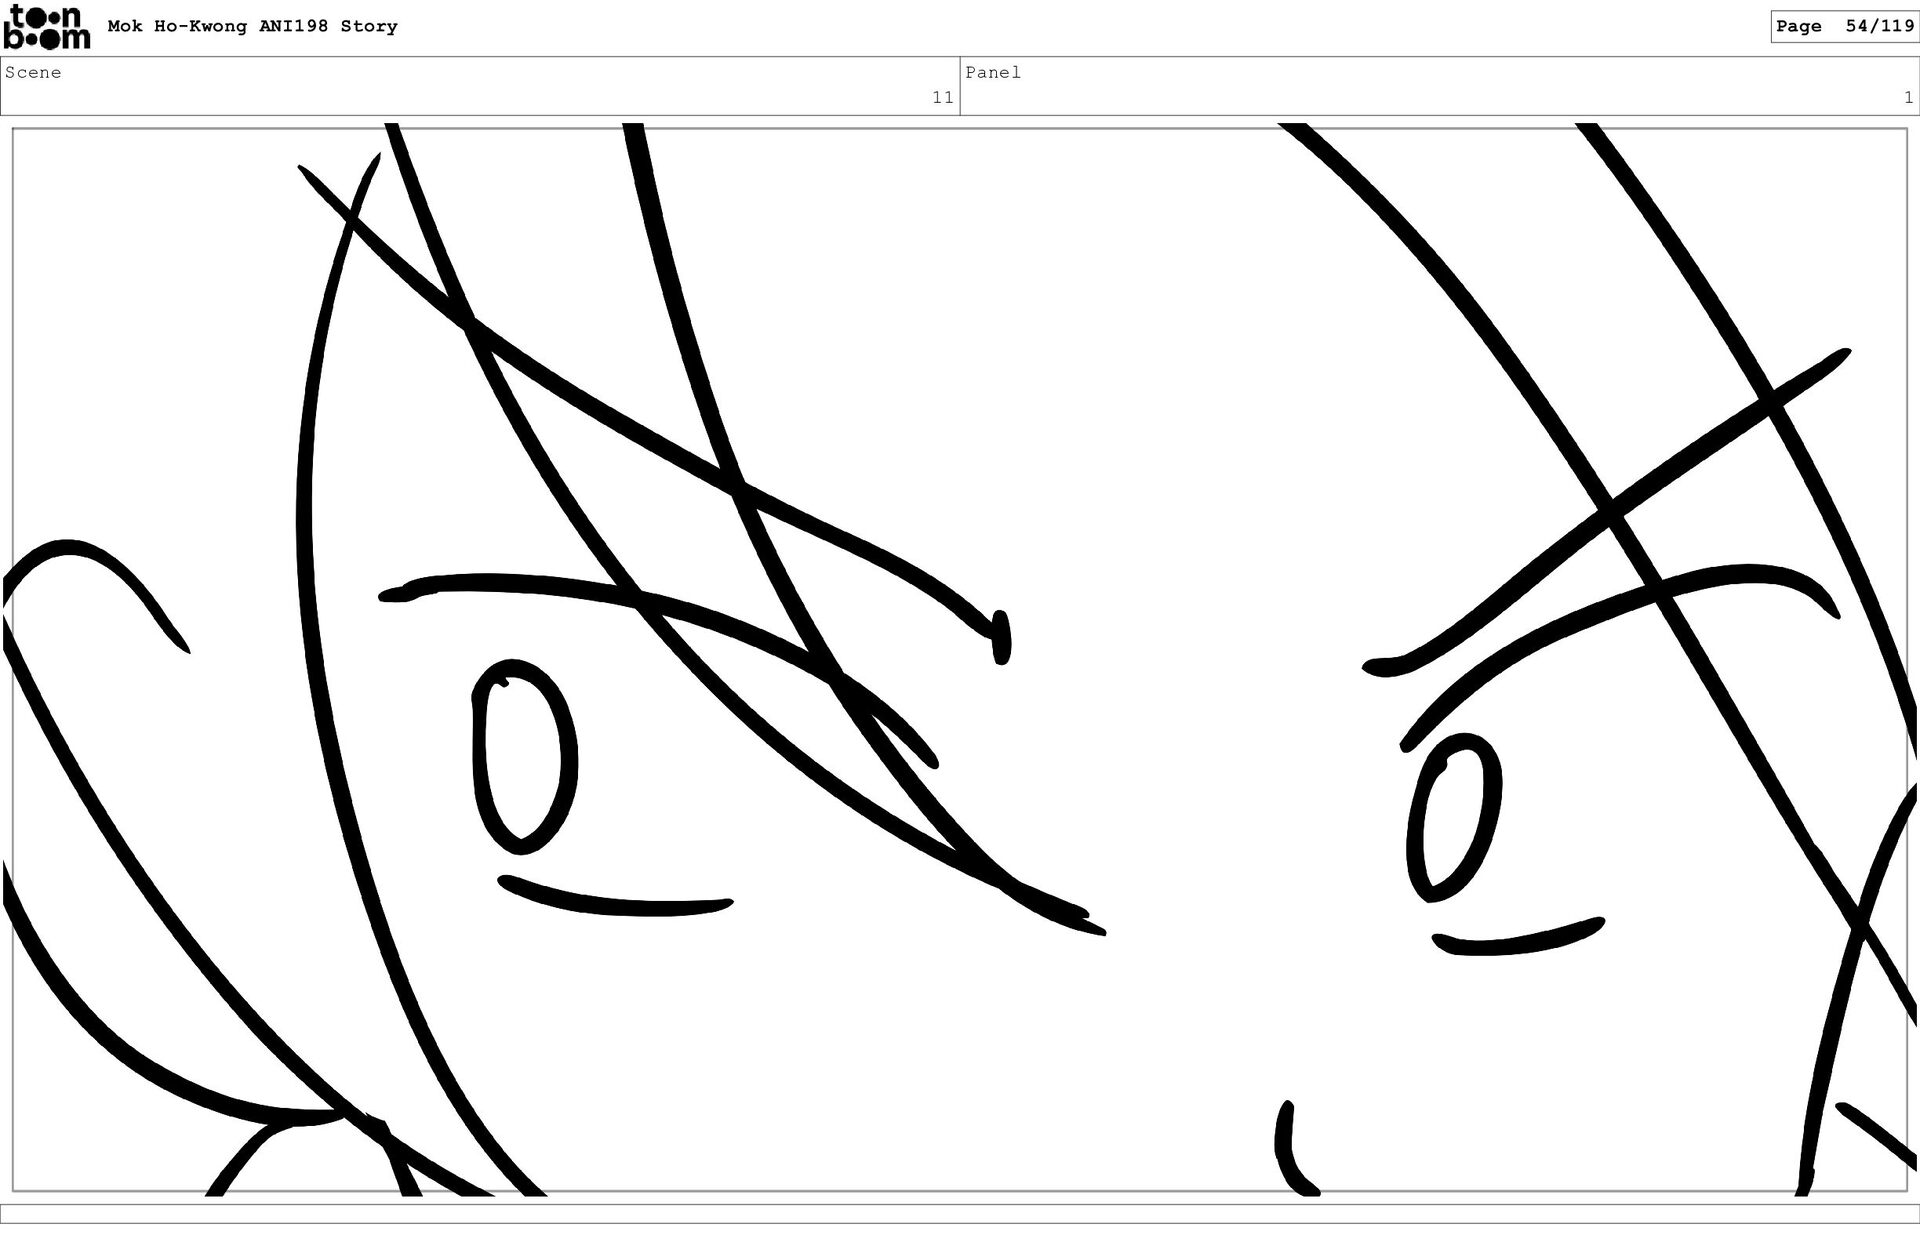Click the storyboard panel thumbnail center
This screenshot has height=1242, width=1920.
coord(960,660)
